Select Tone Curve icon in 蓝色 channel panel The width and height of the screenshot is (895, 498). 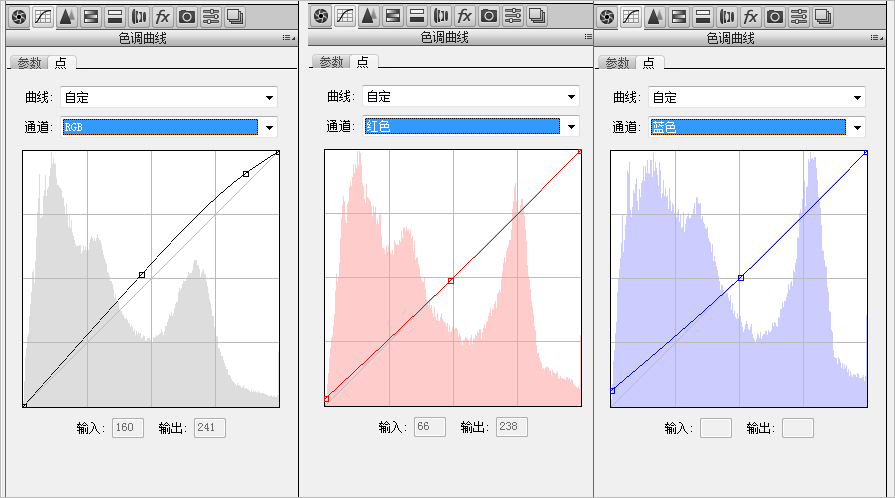pos(631,17)
